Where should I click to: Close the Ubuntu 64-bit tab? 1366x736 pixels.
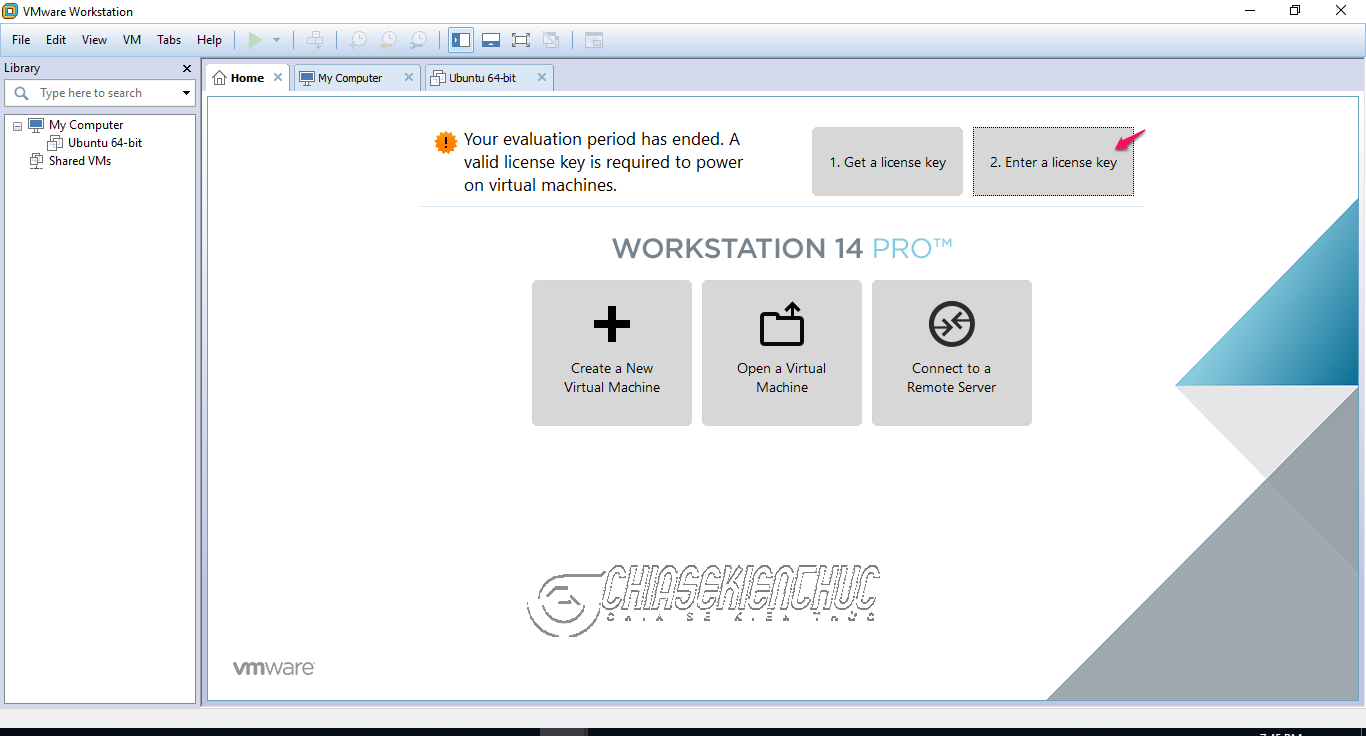(541, 77)
